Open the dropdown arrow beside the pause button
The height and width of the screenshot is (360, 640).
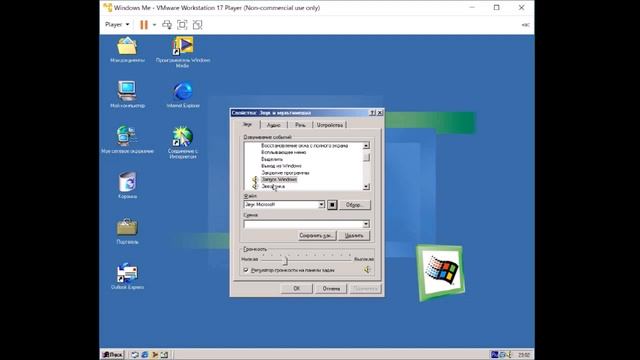pos(154,25)
